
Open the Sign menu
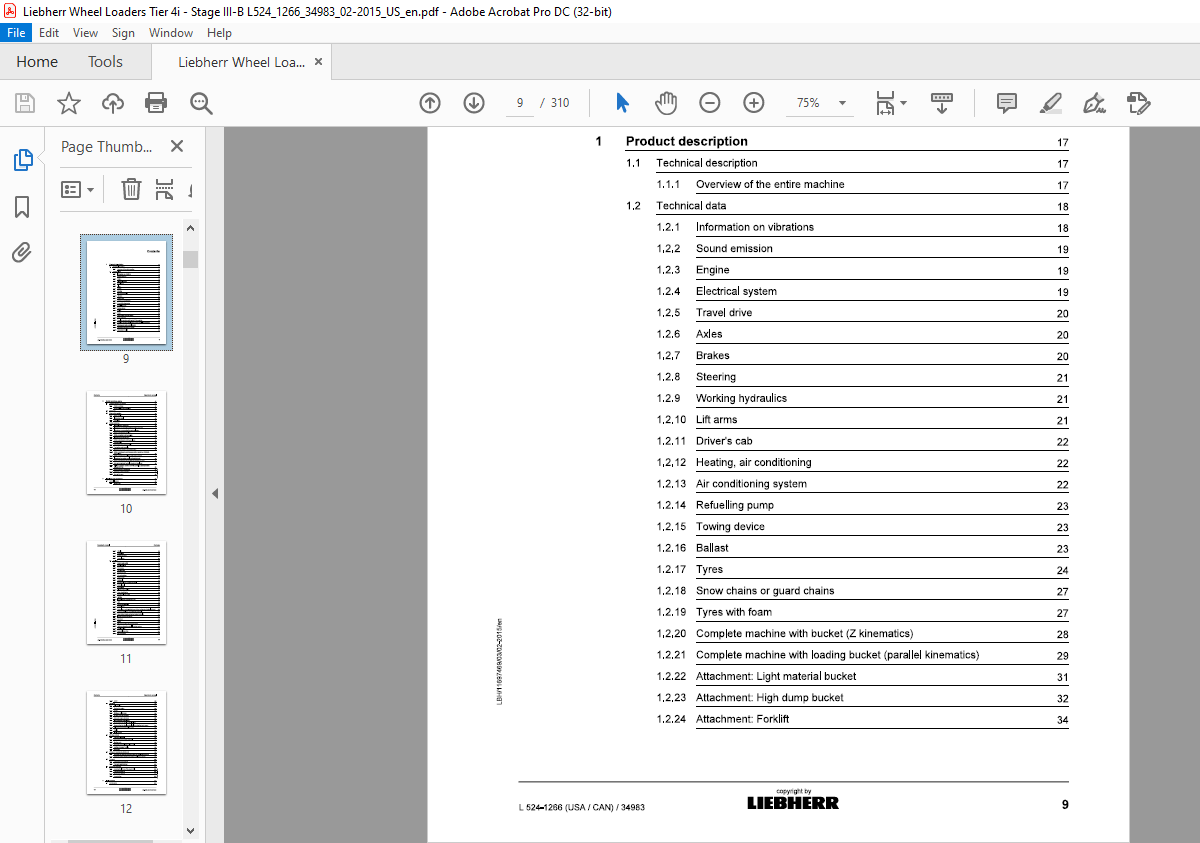click(x=123, y=33)
